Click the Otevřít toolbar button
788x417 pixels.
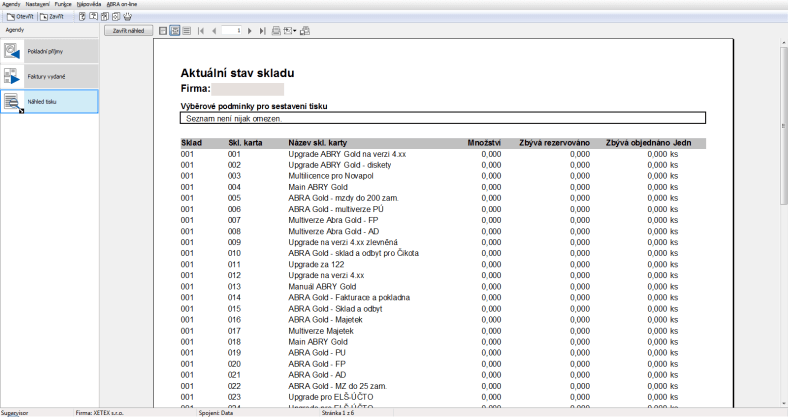point(20,17)
